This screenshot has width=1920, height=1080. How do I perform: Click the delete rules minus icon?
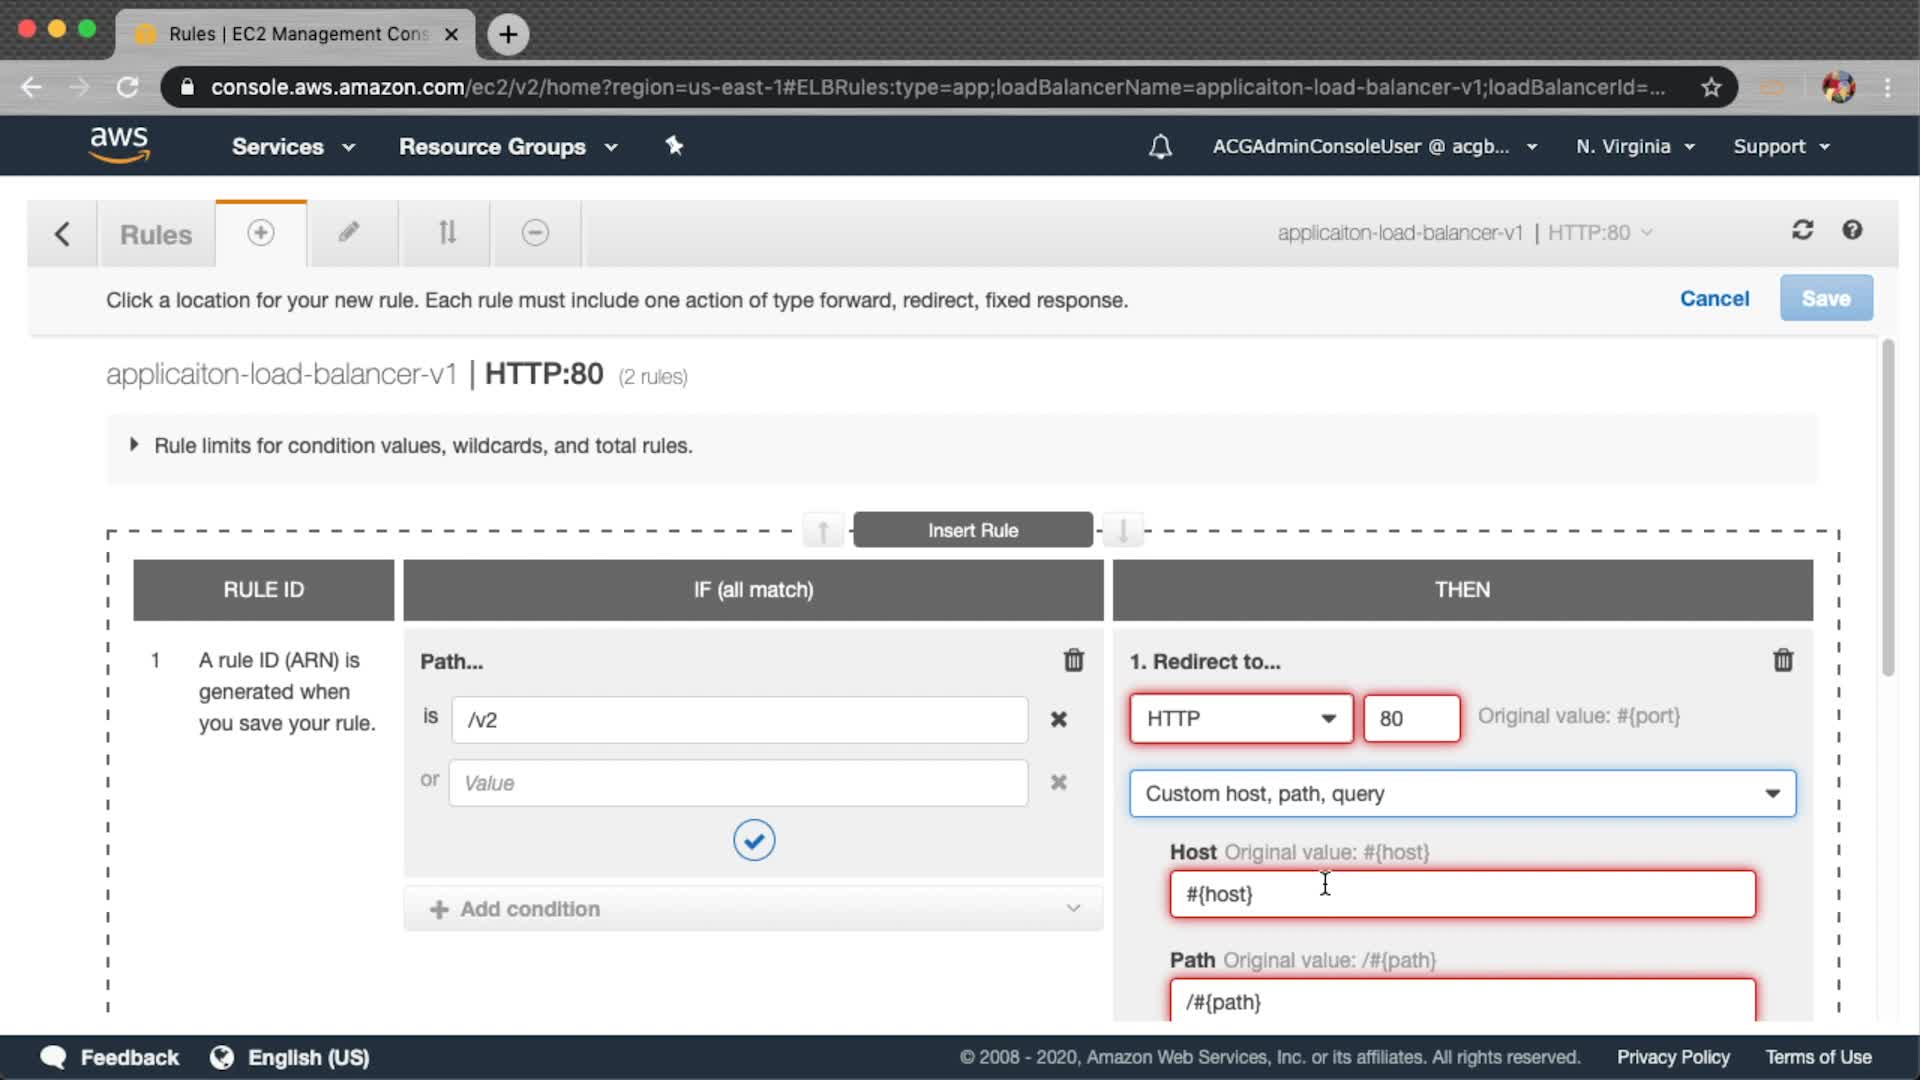click(x=535, y=233)
